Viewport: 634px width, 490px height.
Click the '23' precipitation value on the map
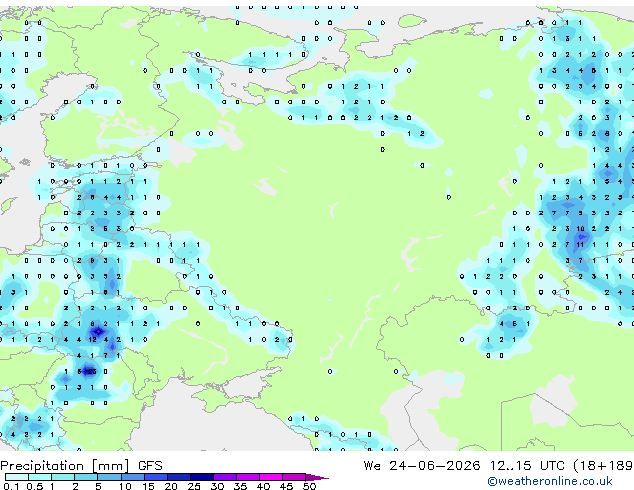point(92,372)
